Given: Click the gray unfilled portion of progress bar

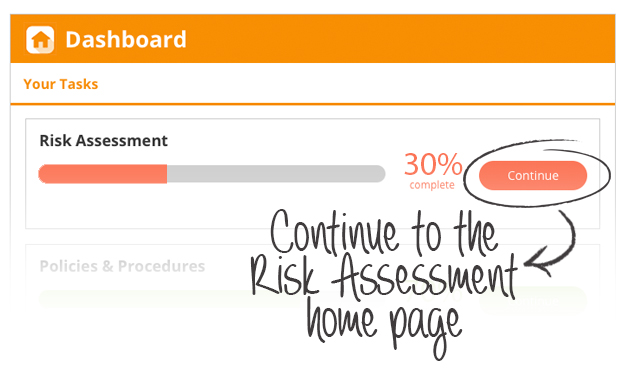Looking at the screenshot, I should (x=276, y=174).
